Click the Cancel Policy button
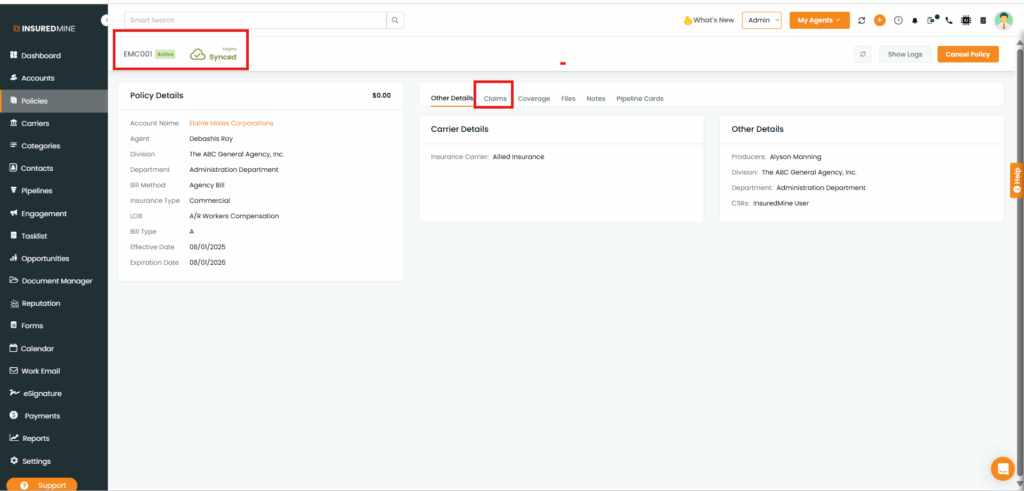 point(967,54)
